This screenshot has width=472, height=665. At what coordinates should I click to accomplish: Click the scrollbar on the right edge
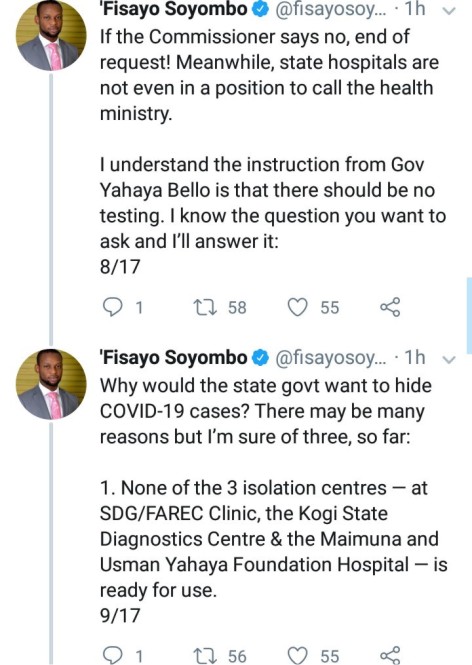[x=469, y=316]
